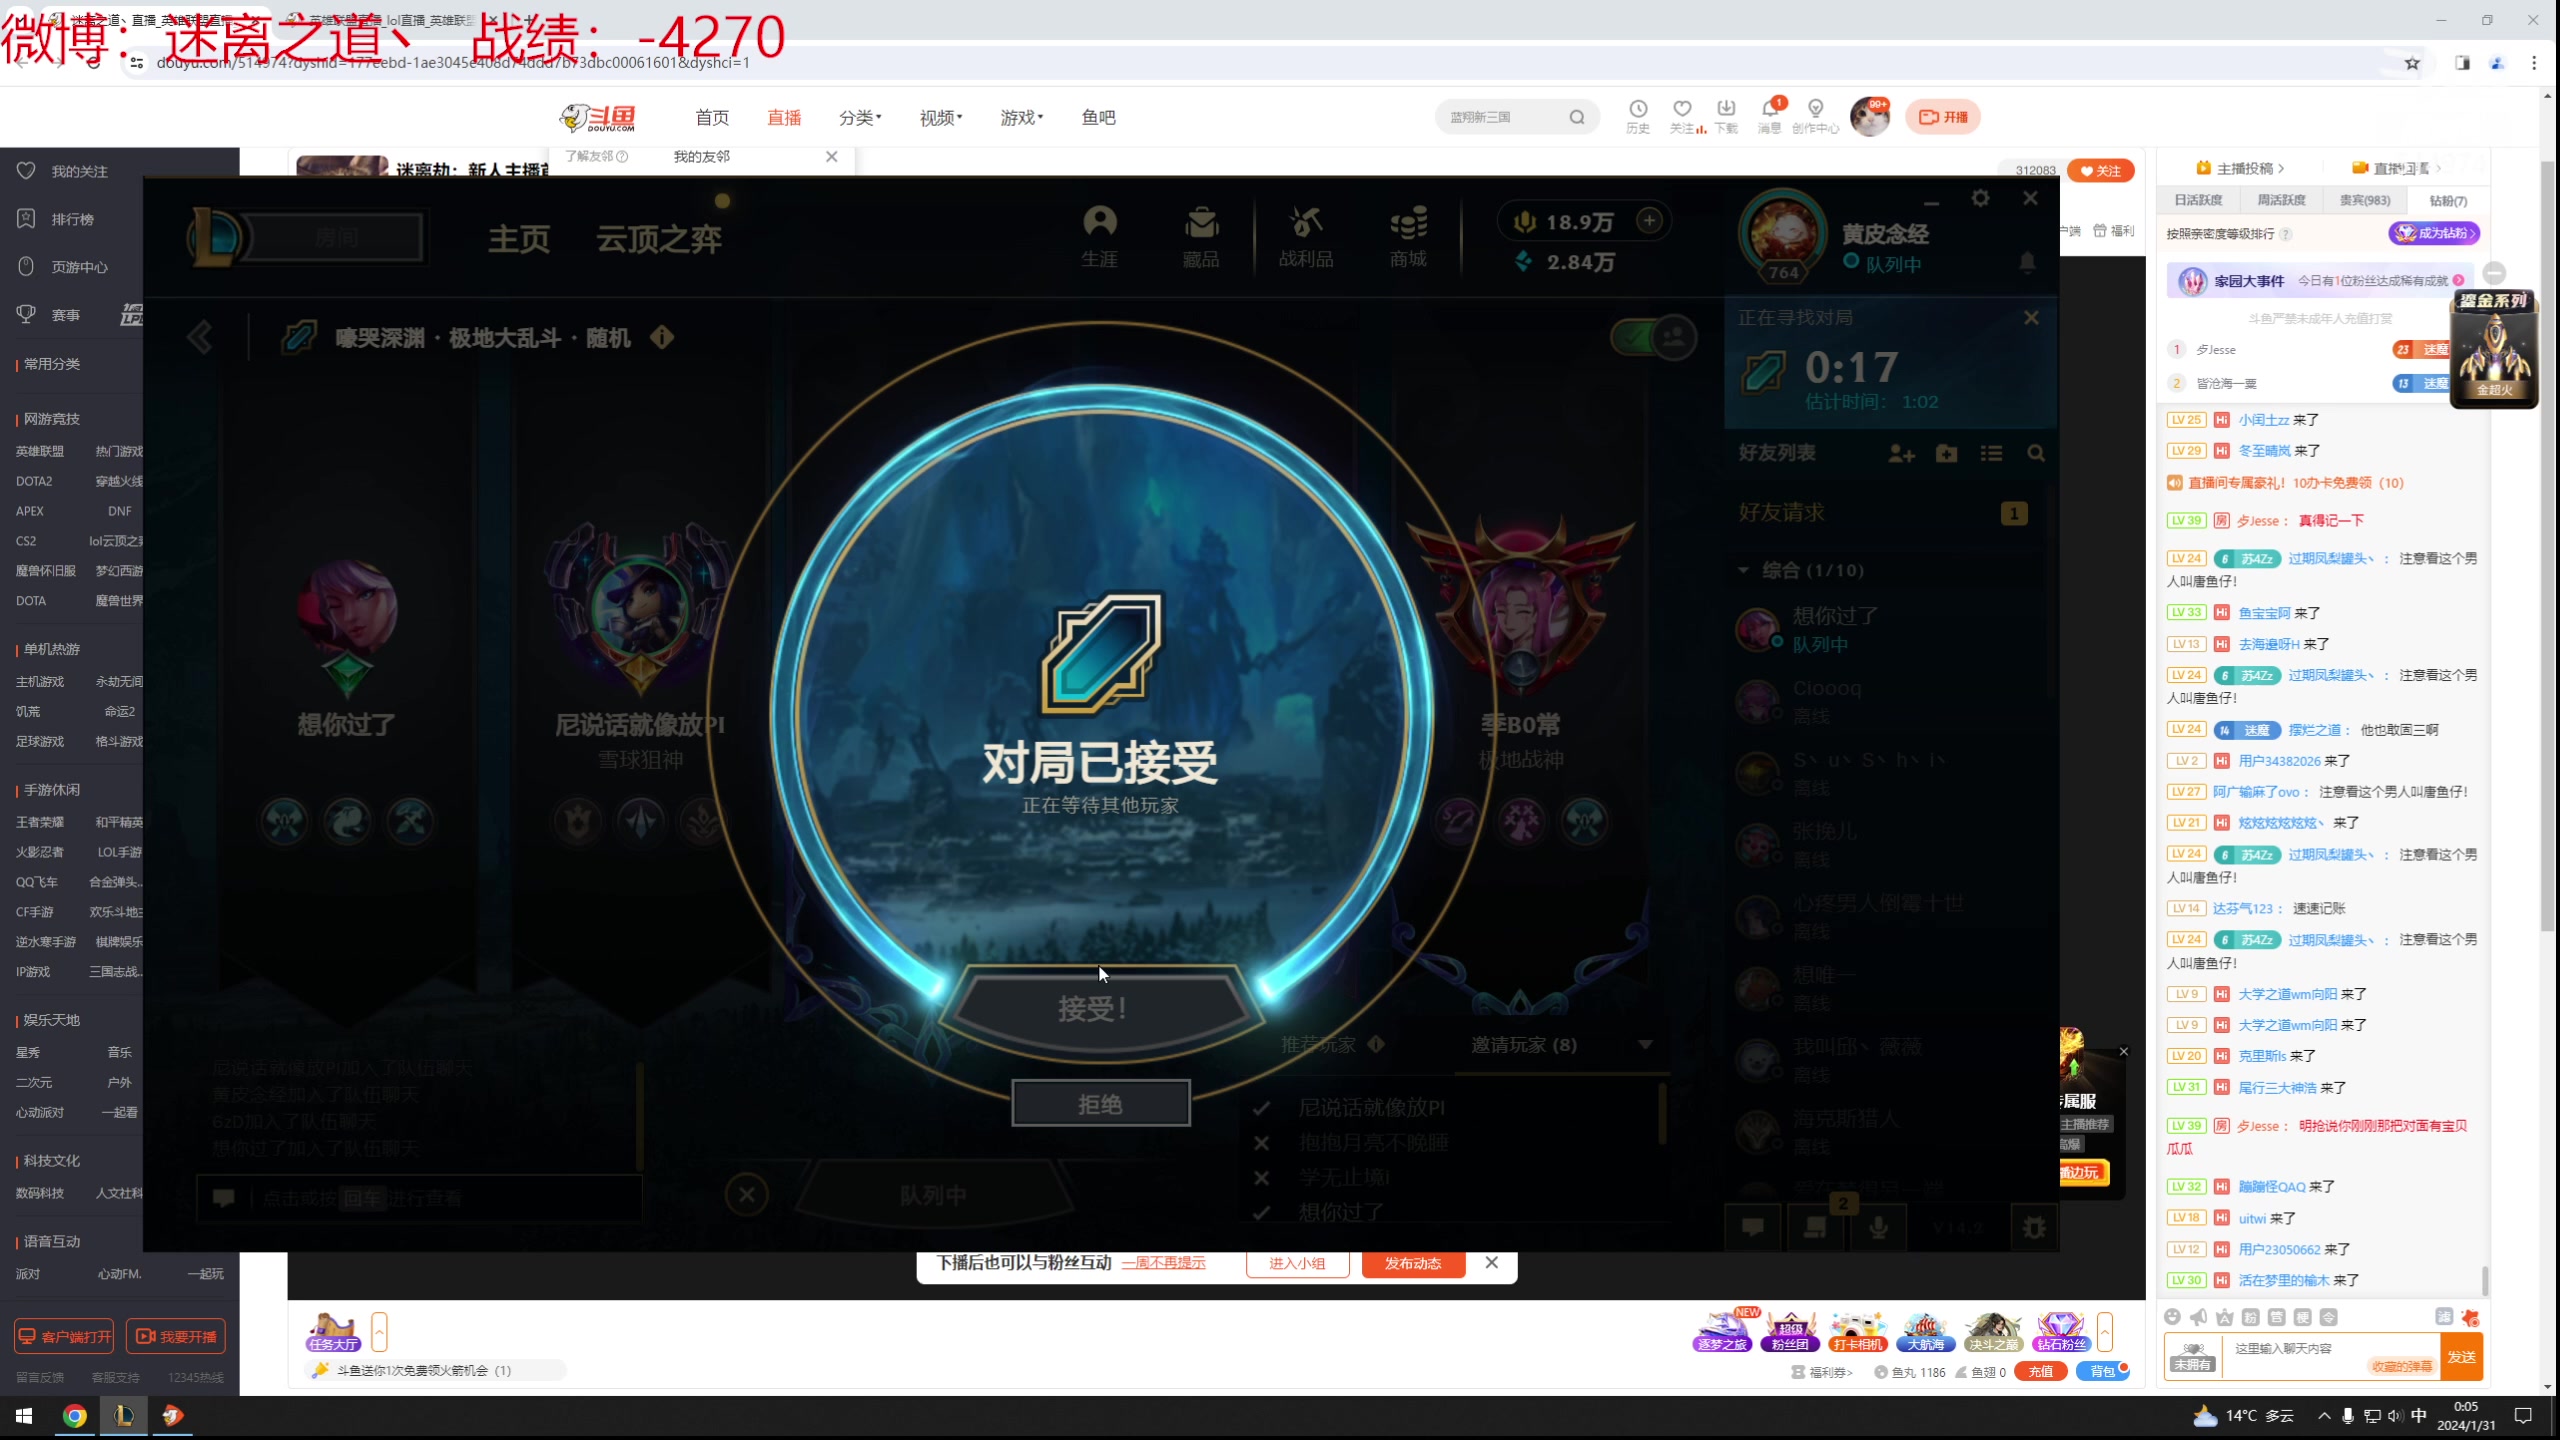2560x1440 pixels.
Task: Click the friend list search icon
Action: 2036,454
